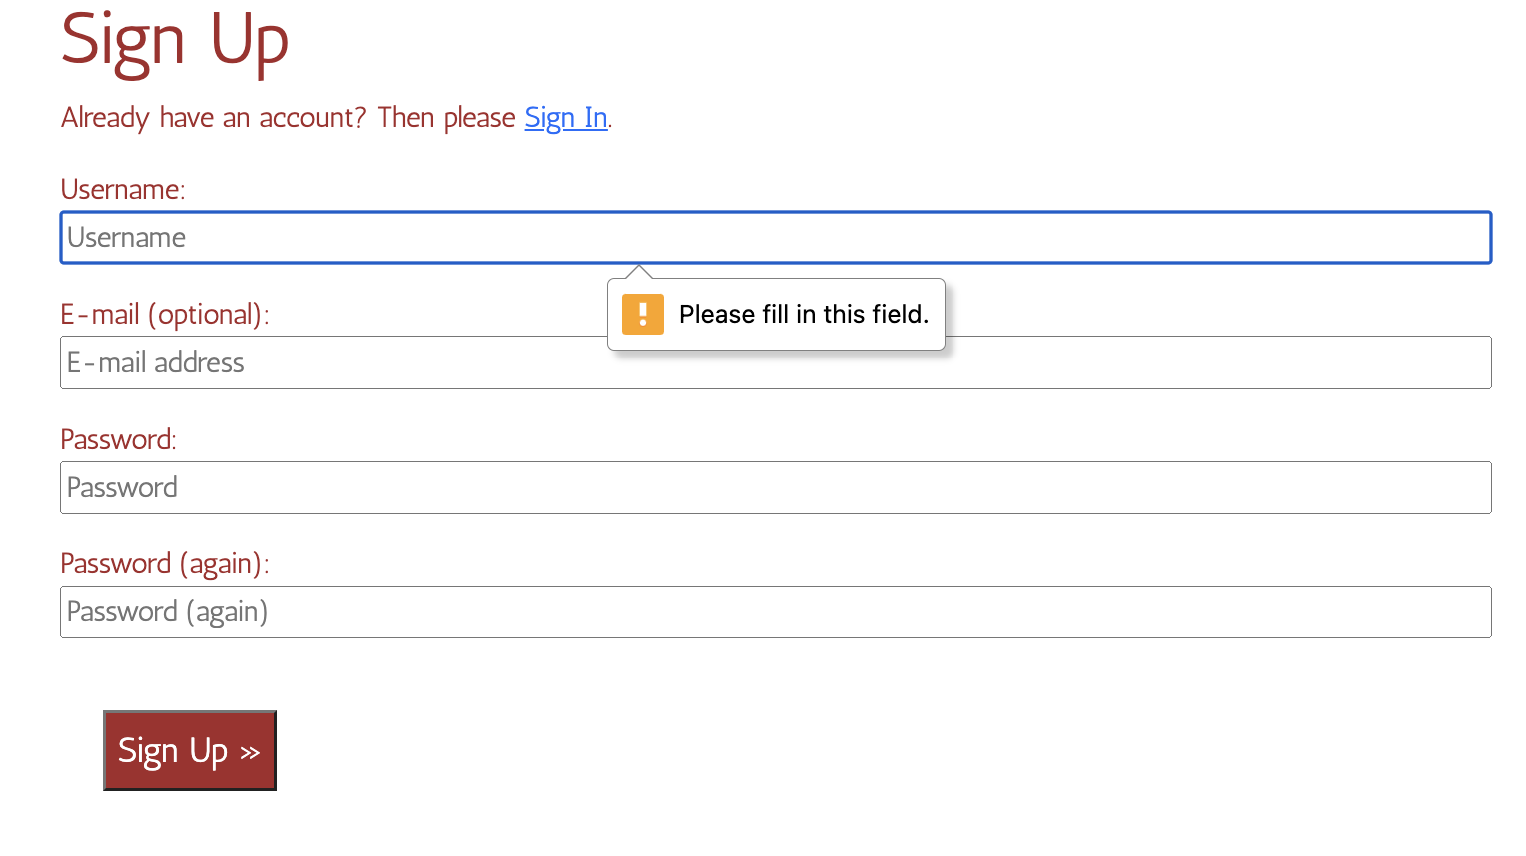This screenshot has height=856, width=1526.
Task: Follow the Sign In link
Action: pos(566,118)
